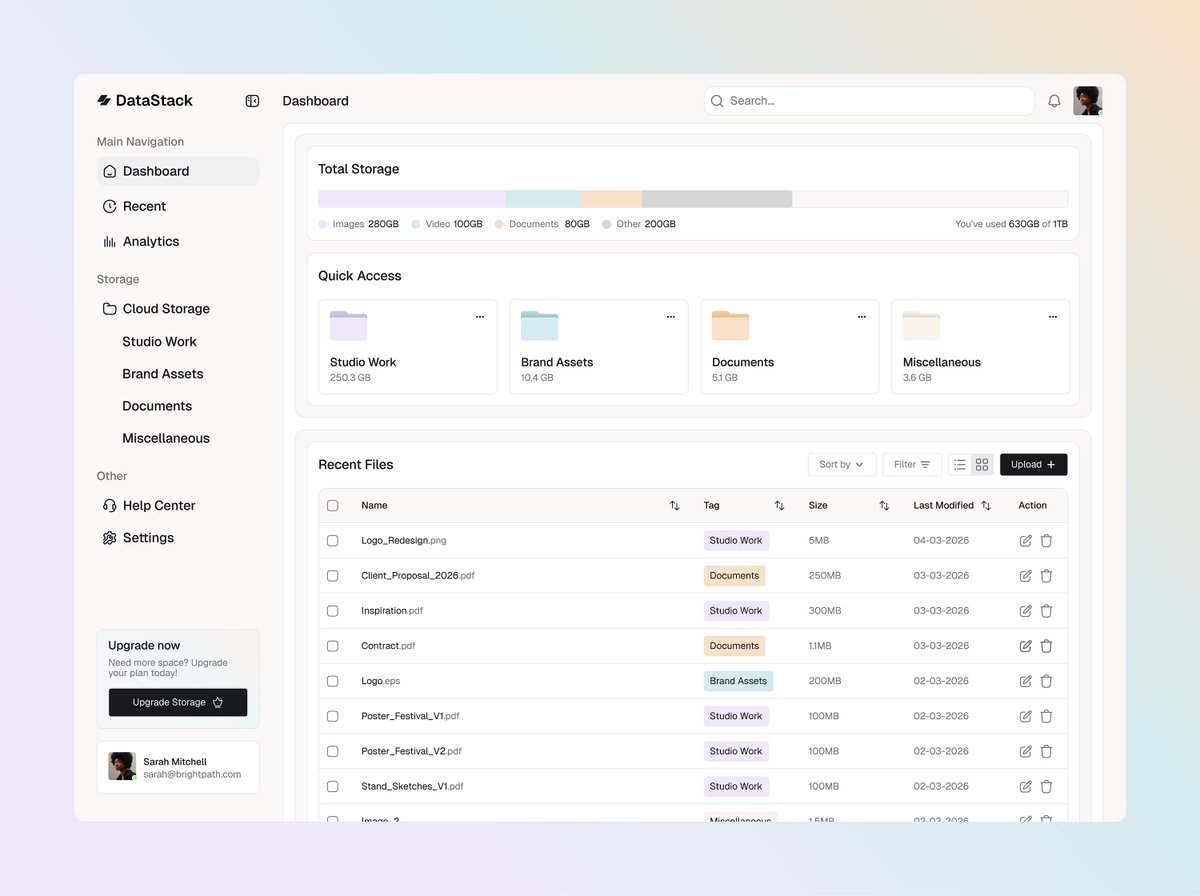Delete the Contract.pdf file
This screenshot has width=1200, height=896.
tap(1046, 646)
